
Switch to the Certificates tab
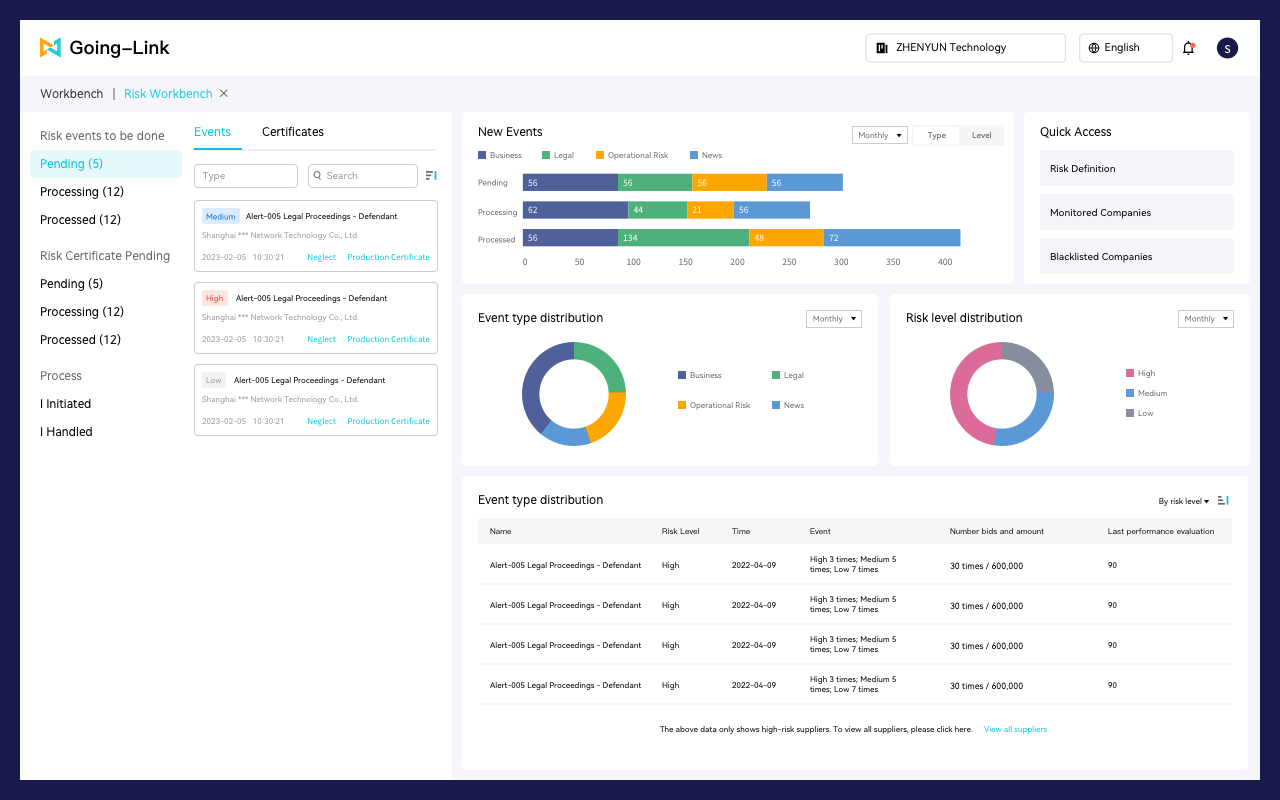pyautogui.click(x=293, y=132)
